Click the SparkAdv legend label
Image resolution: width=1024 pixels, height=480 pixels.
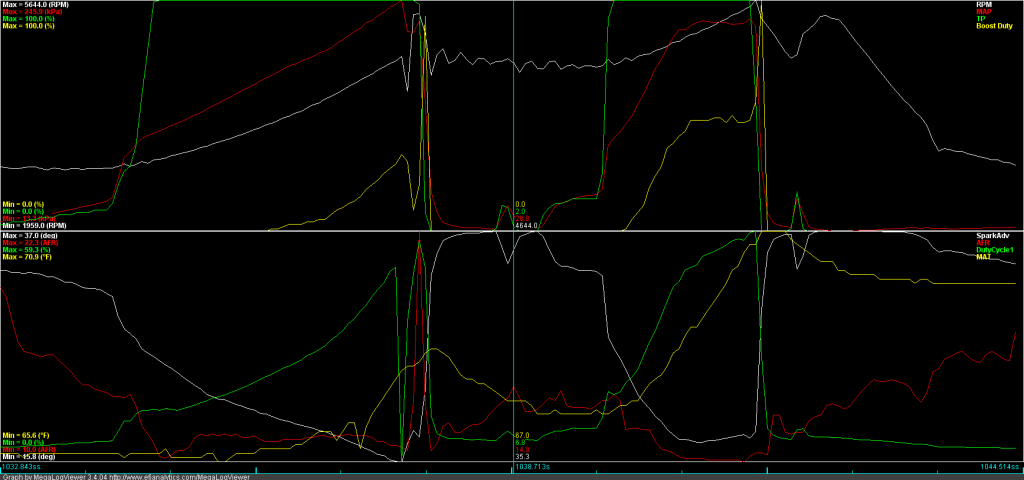click(991, 235)
